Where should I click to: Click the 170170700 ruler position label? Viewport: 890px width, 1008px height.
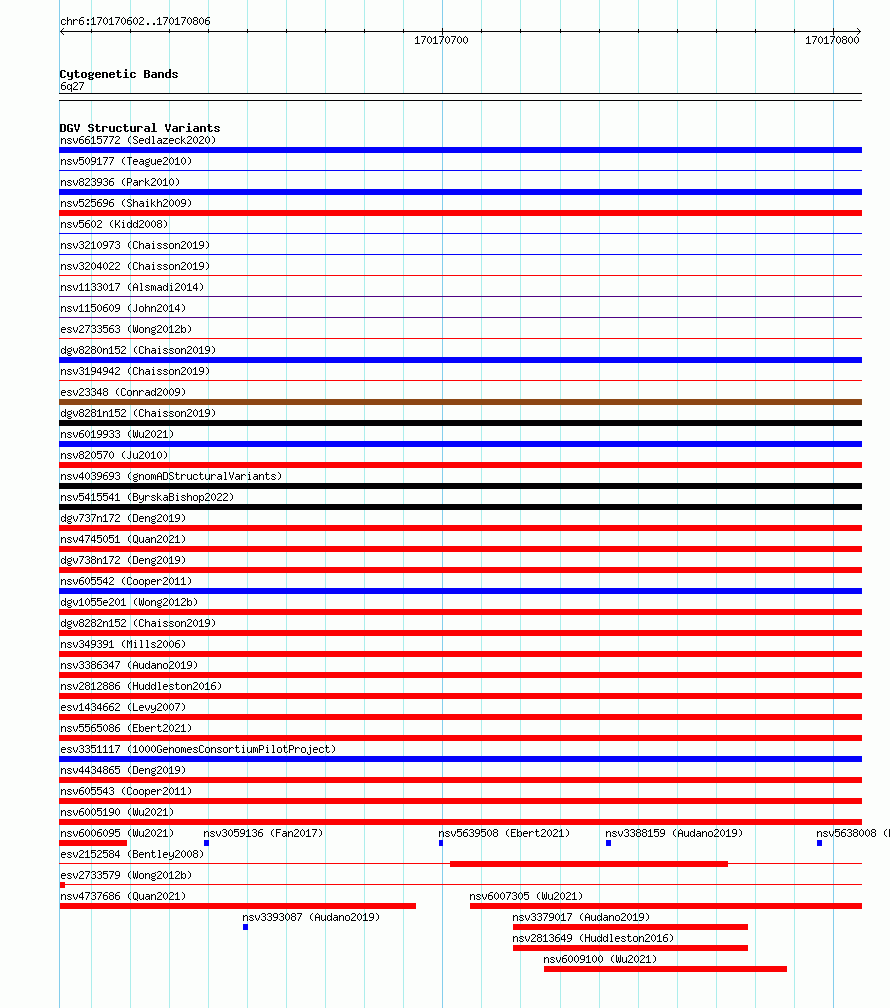[x=441, y=40]
